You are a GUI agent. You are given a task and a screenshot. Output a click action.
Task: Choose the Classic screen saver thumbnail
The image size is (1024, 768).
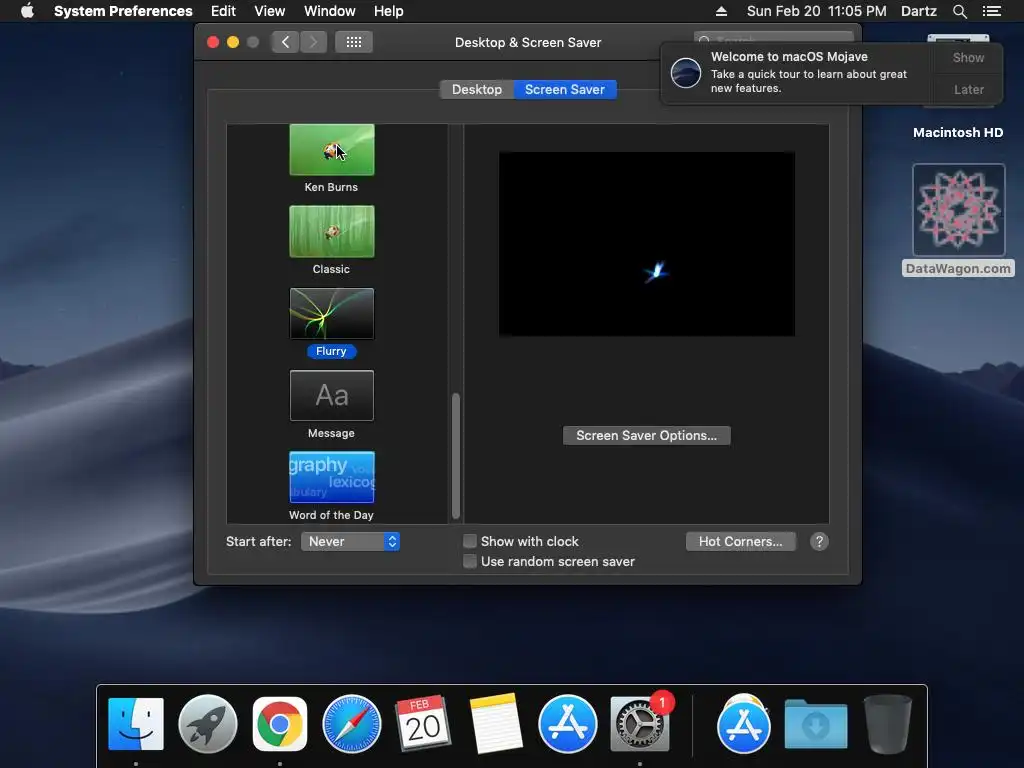click(x=332, y=231)
